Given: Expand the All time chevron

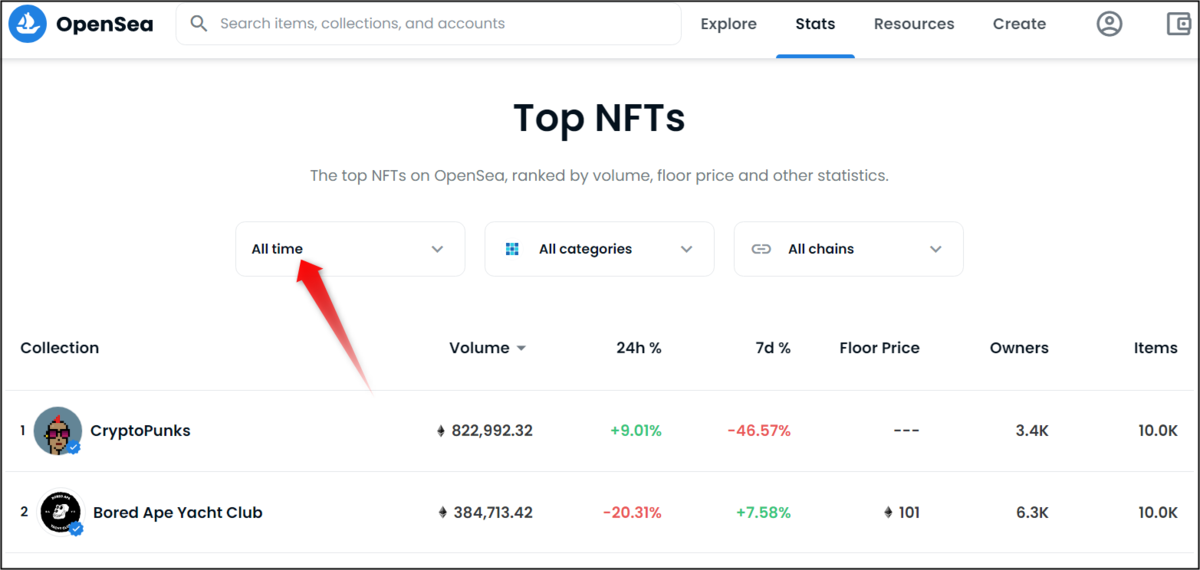Looking at the screenshot, I should click(x=437, y=249).
